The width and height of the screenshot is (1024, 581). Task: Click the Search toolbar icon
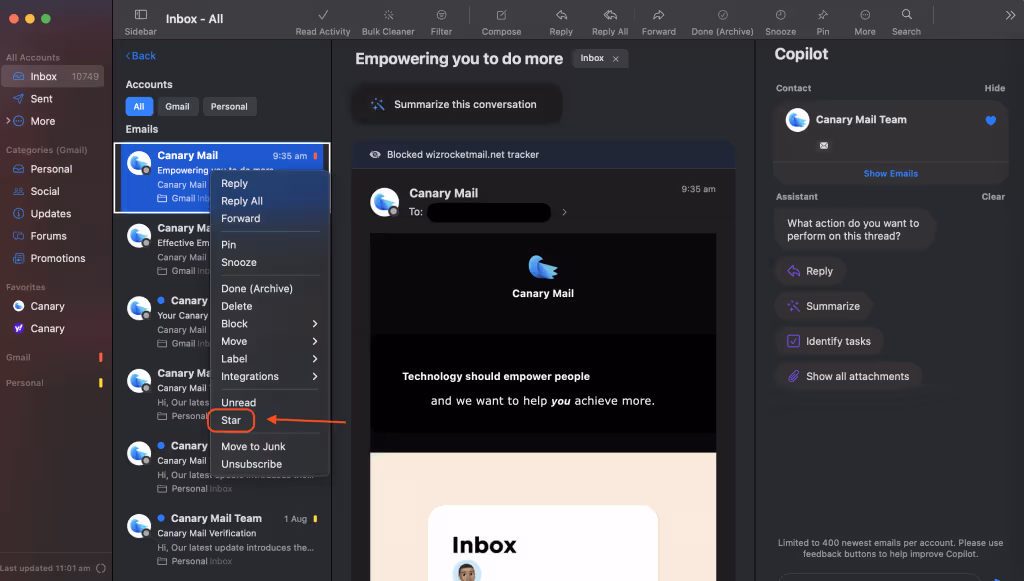coord(906,15)
